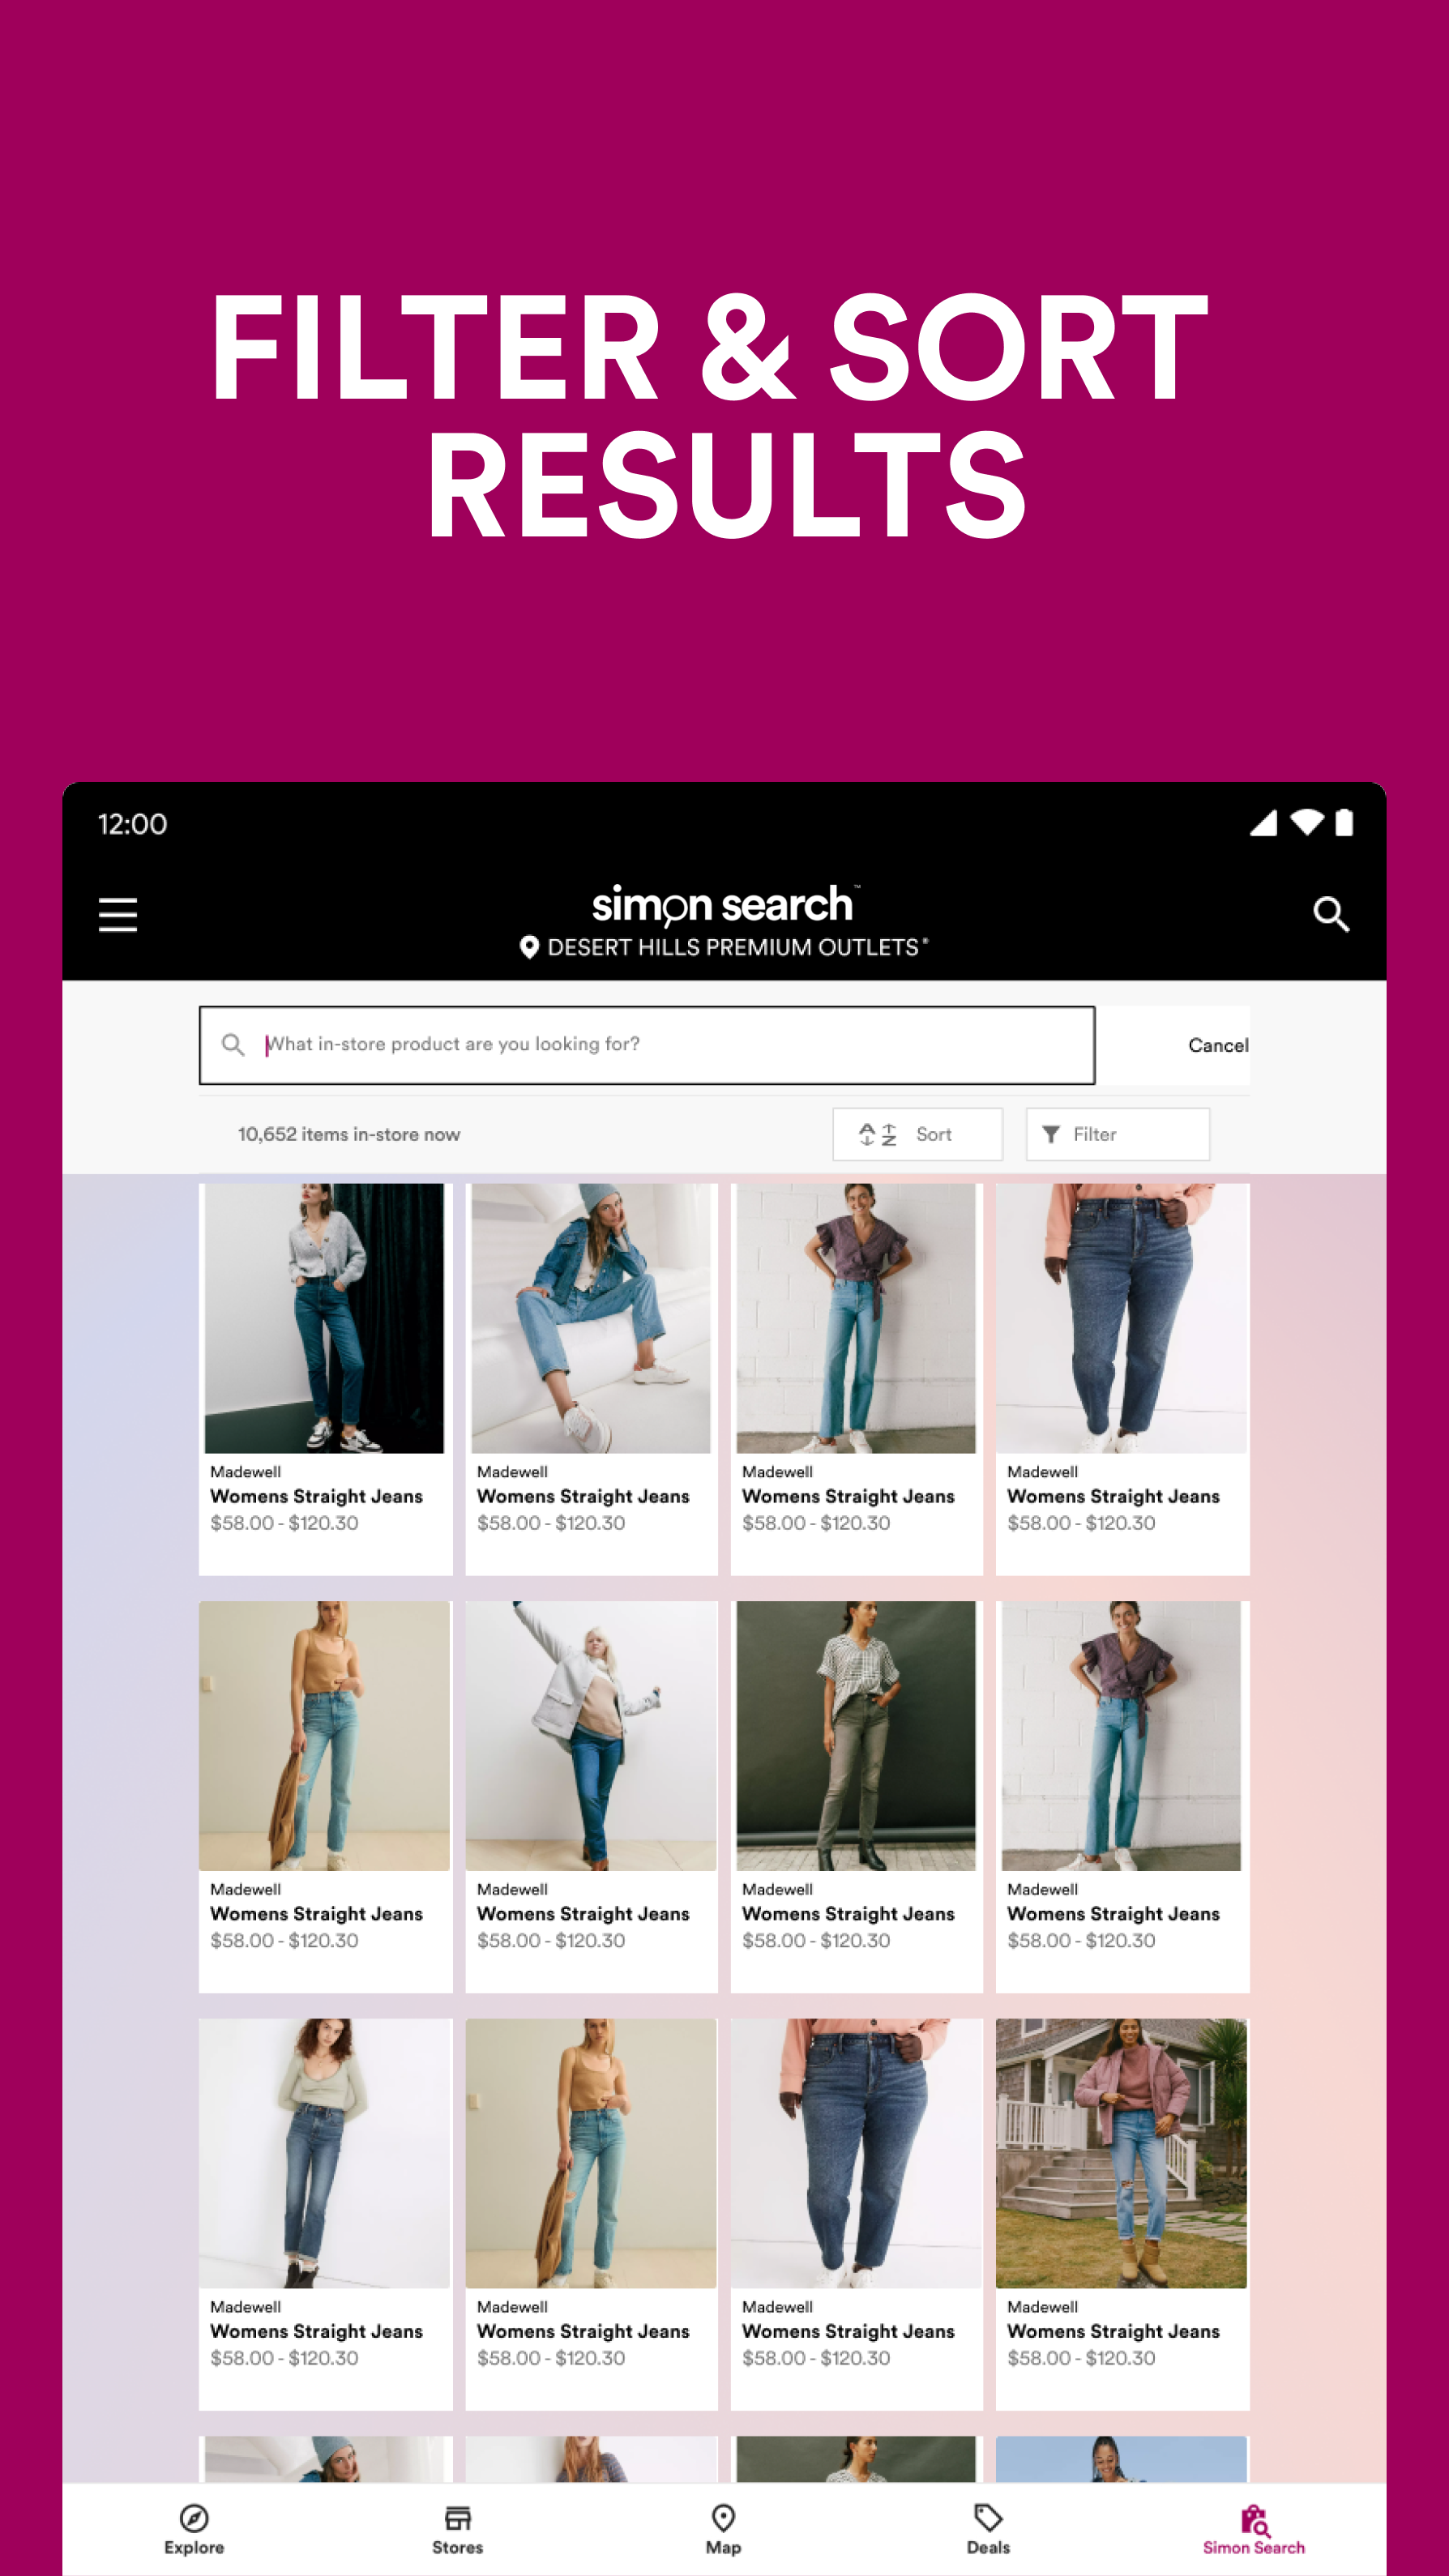Tap the location pin icon beside Desert Hills
The image size is (1449, 2576).
tap(529, 947)
